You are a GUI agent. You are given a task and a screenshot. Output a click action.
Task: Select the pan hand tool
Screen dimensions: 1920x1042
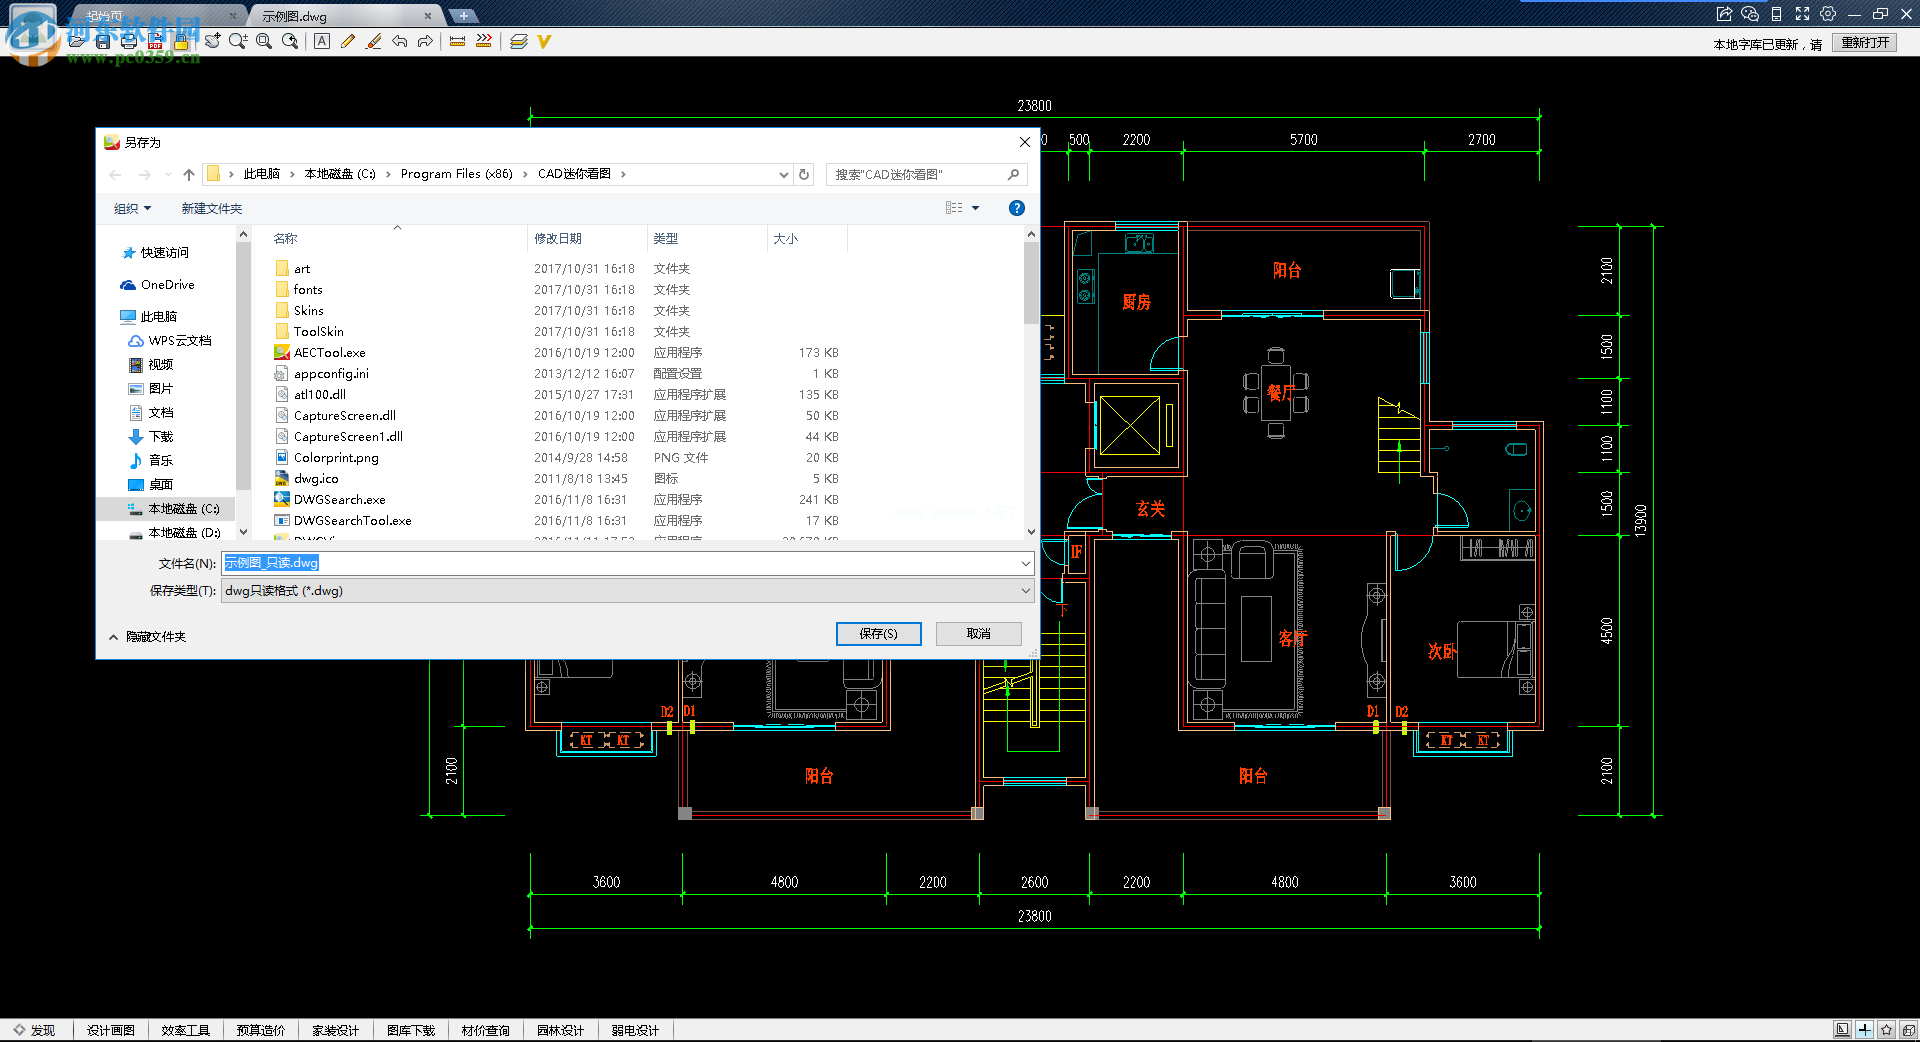[x=212, y=41]
